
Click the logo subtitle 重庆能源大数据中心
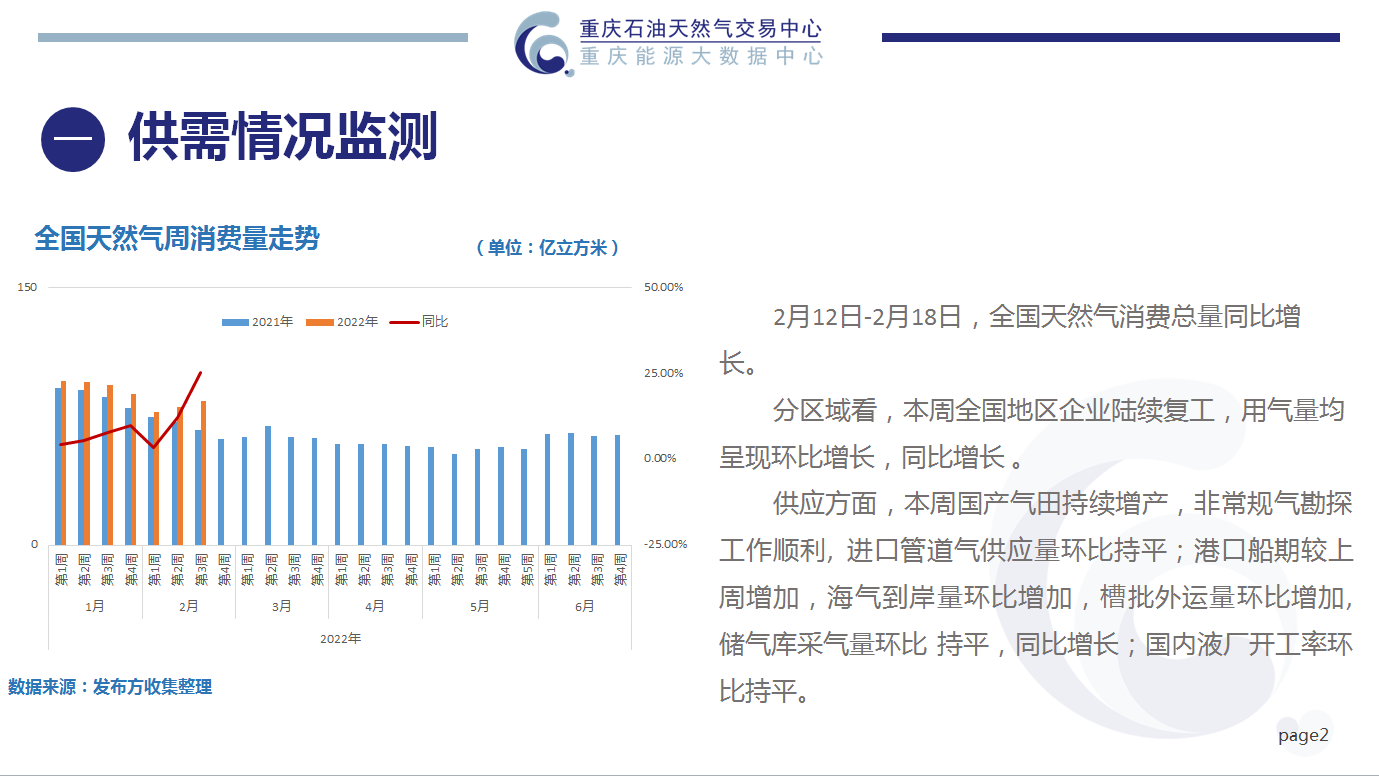click(701, 56)
